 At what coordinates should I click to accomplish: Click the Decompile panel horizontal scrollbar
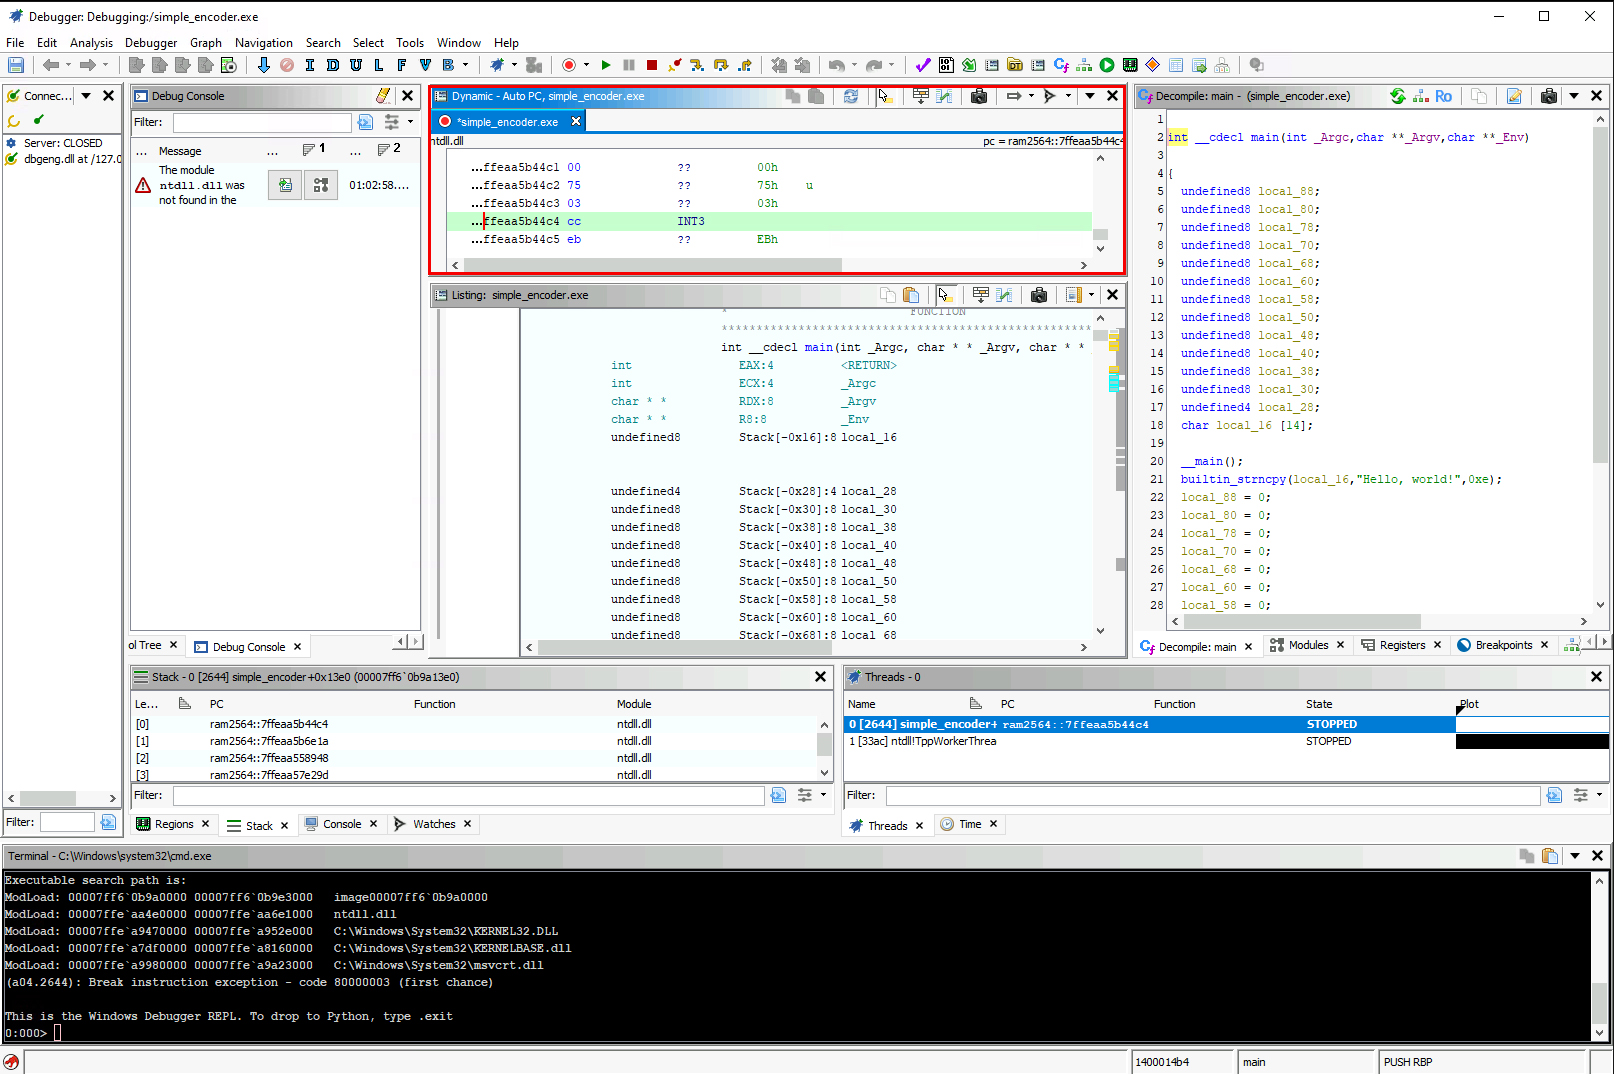1300,621
